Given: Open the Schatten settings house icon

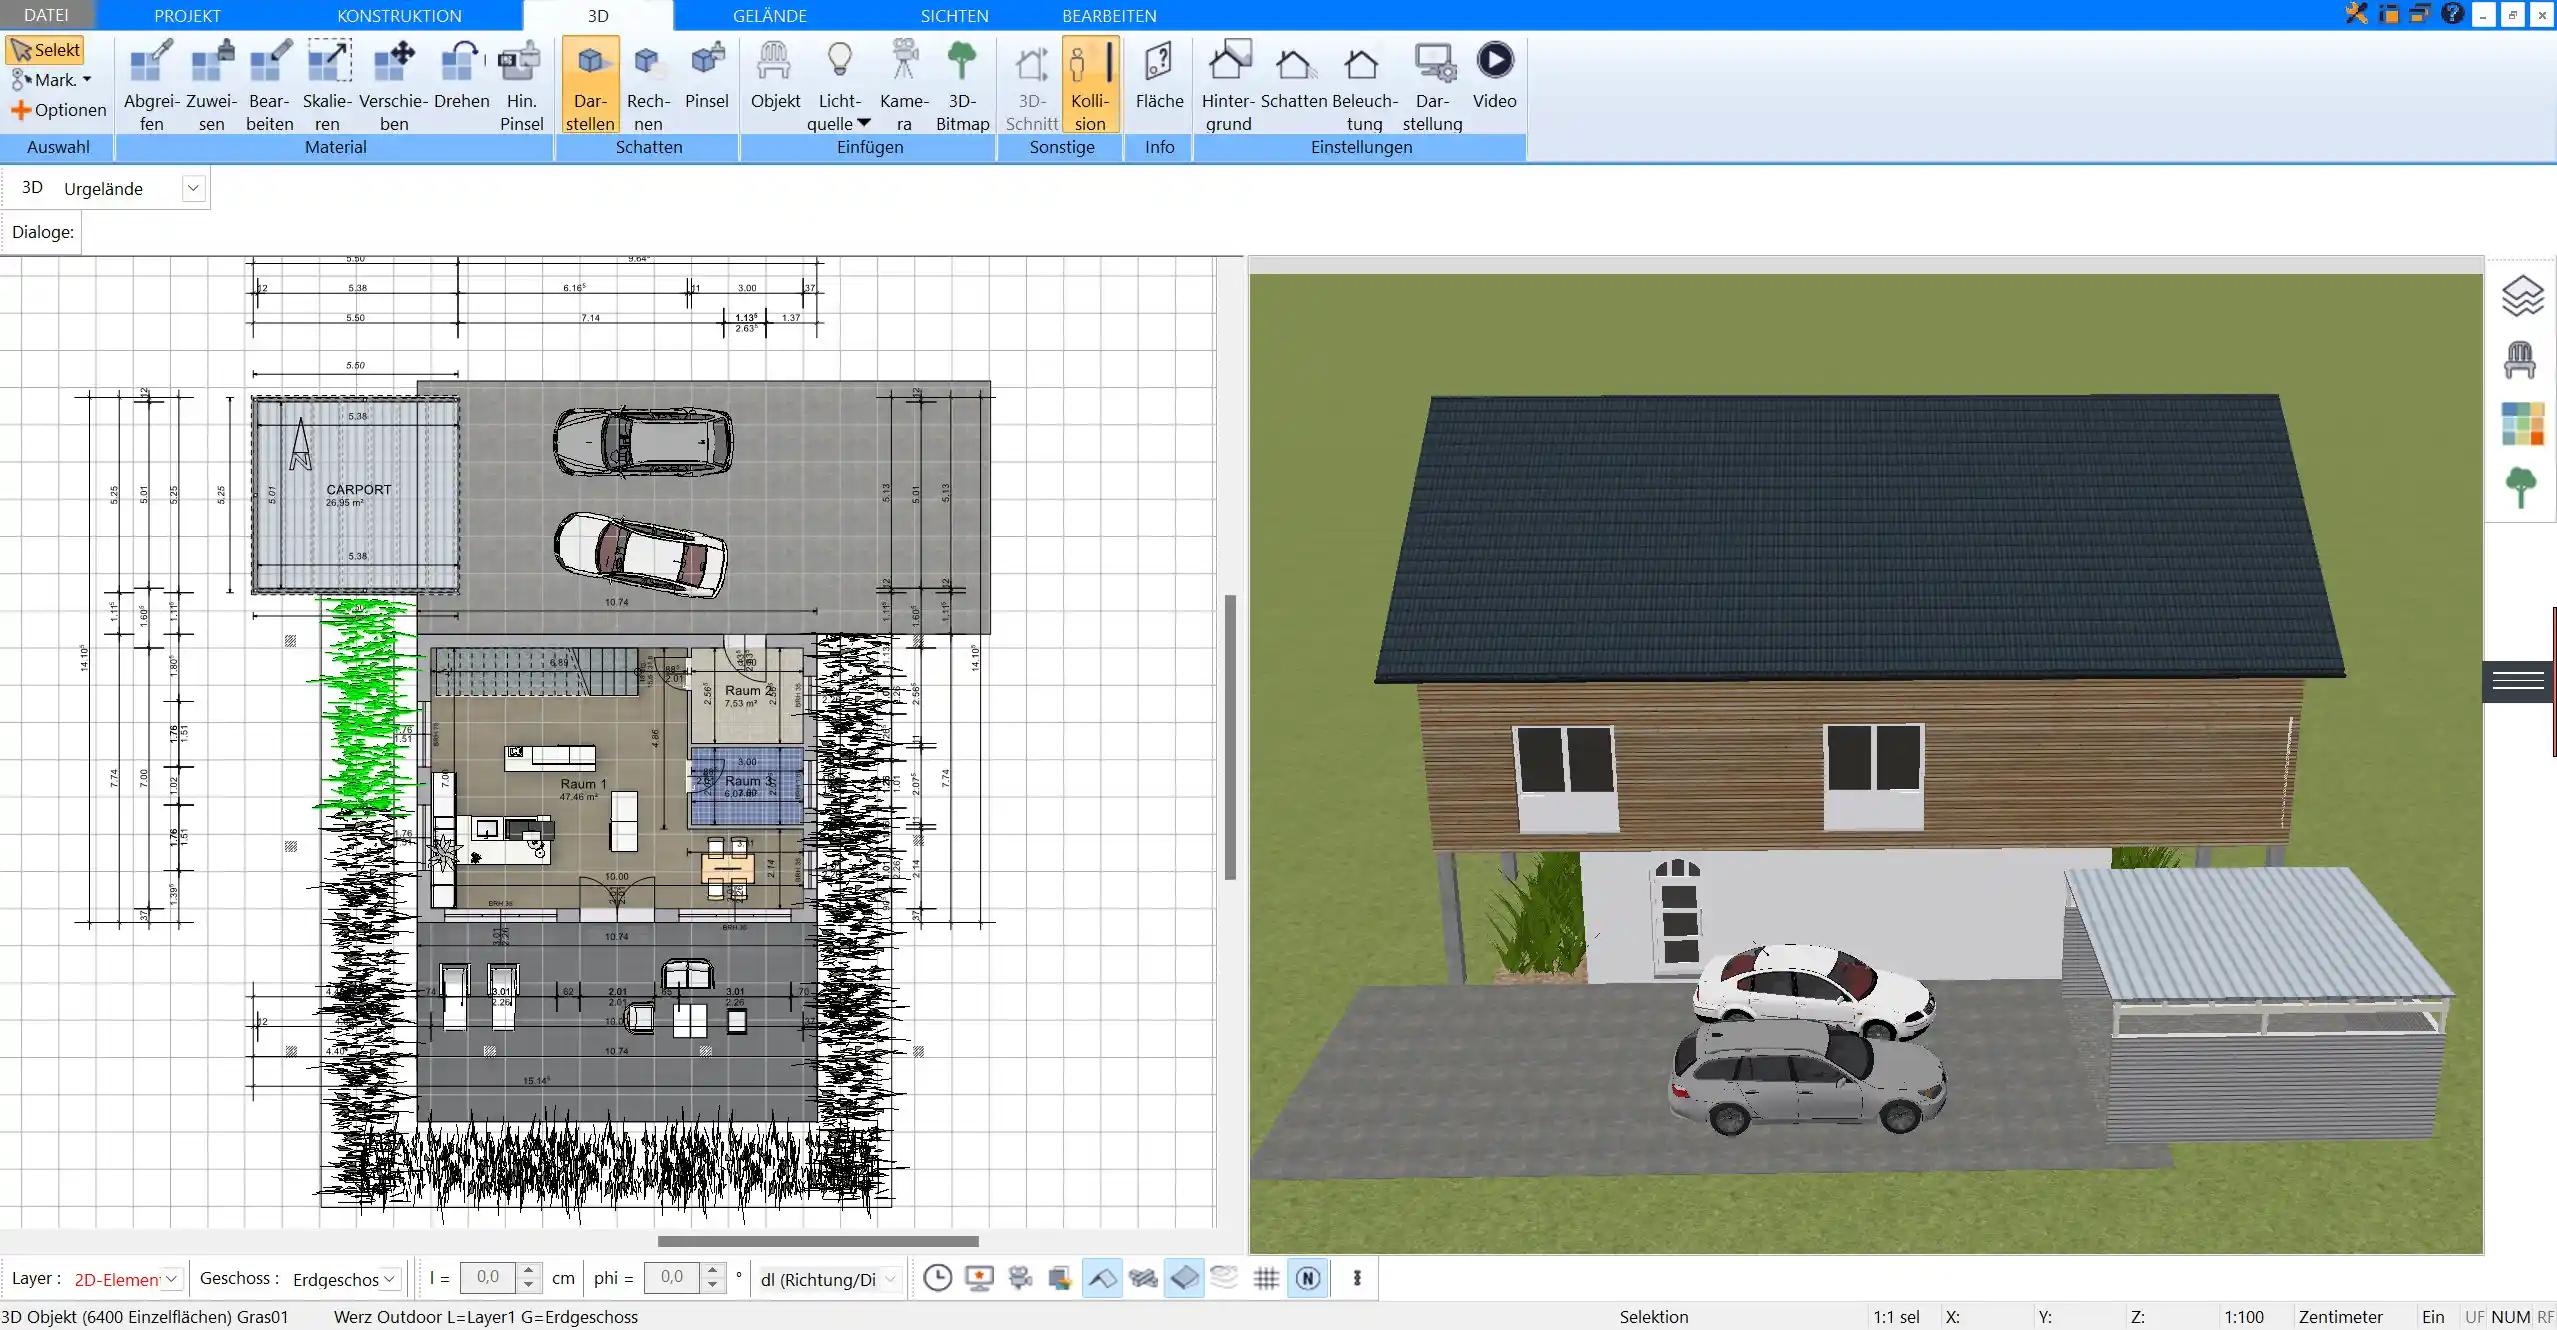Looking at the screenshot, I should pyautogui.click(x=1294, y=75).
